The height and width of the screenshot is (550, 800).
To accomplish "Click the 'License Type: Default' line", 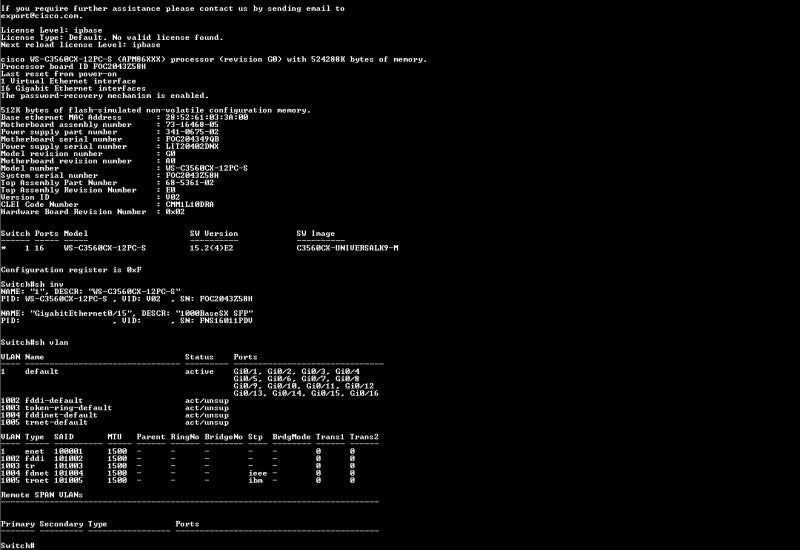I will point(112,38).
